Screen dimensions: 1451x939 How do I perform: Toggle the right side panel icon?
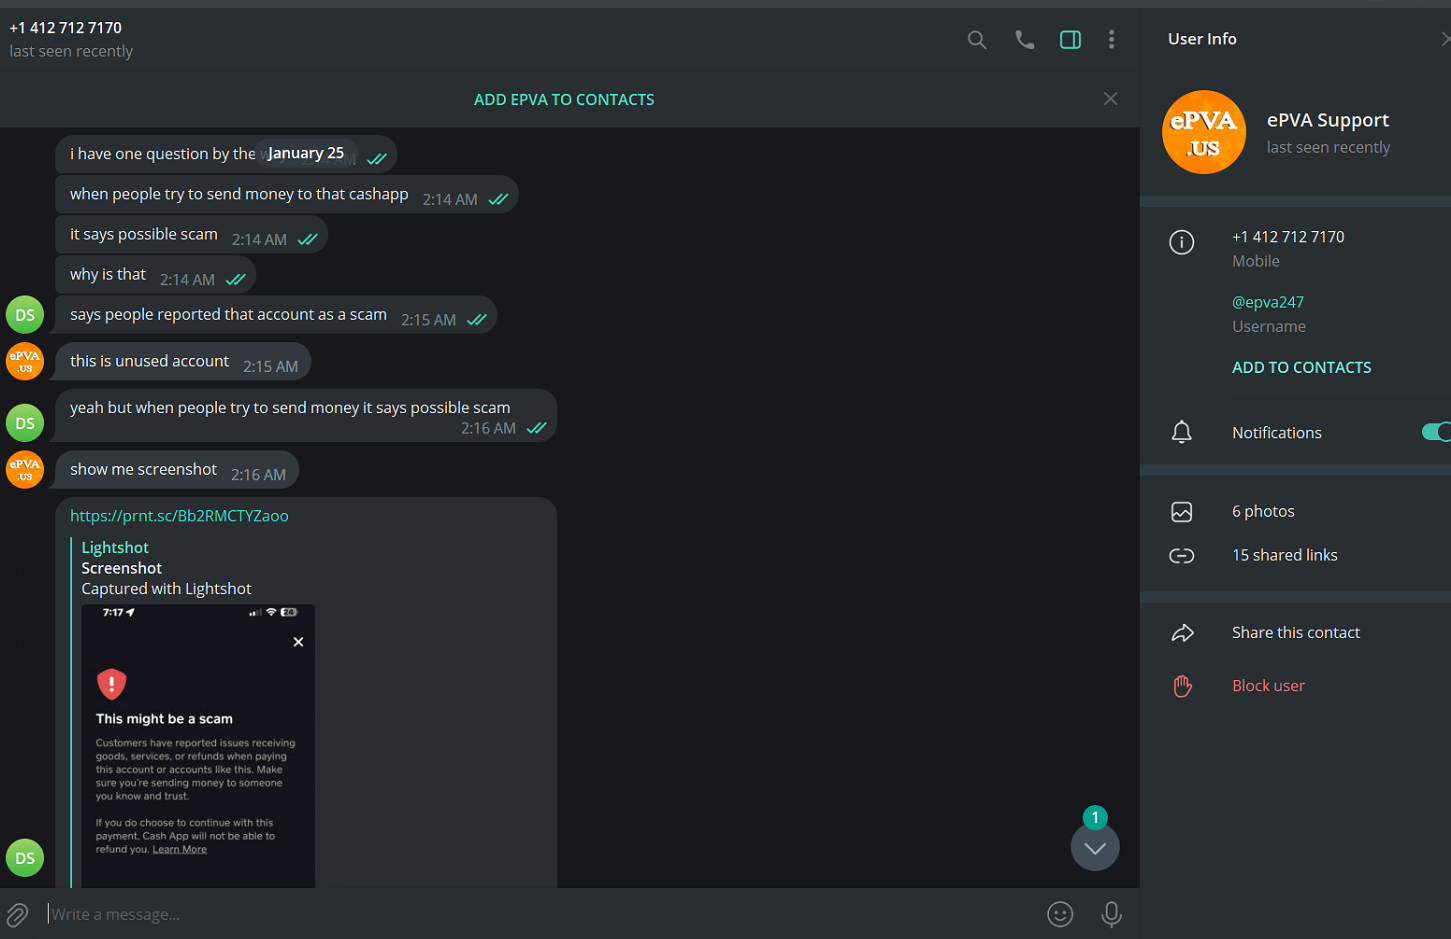click(x=1070, y=40)
